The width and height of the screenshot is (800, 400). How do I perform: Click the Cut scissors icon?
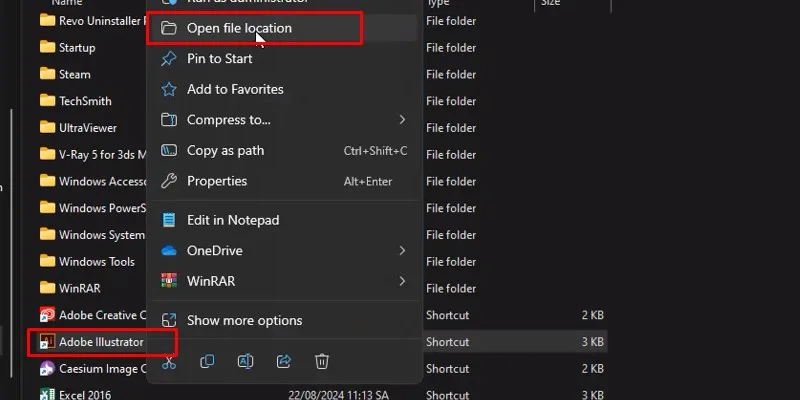click(x=169, y=362)
